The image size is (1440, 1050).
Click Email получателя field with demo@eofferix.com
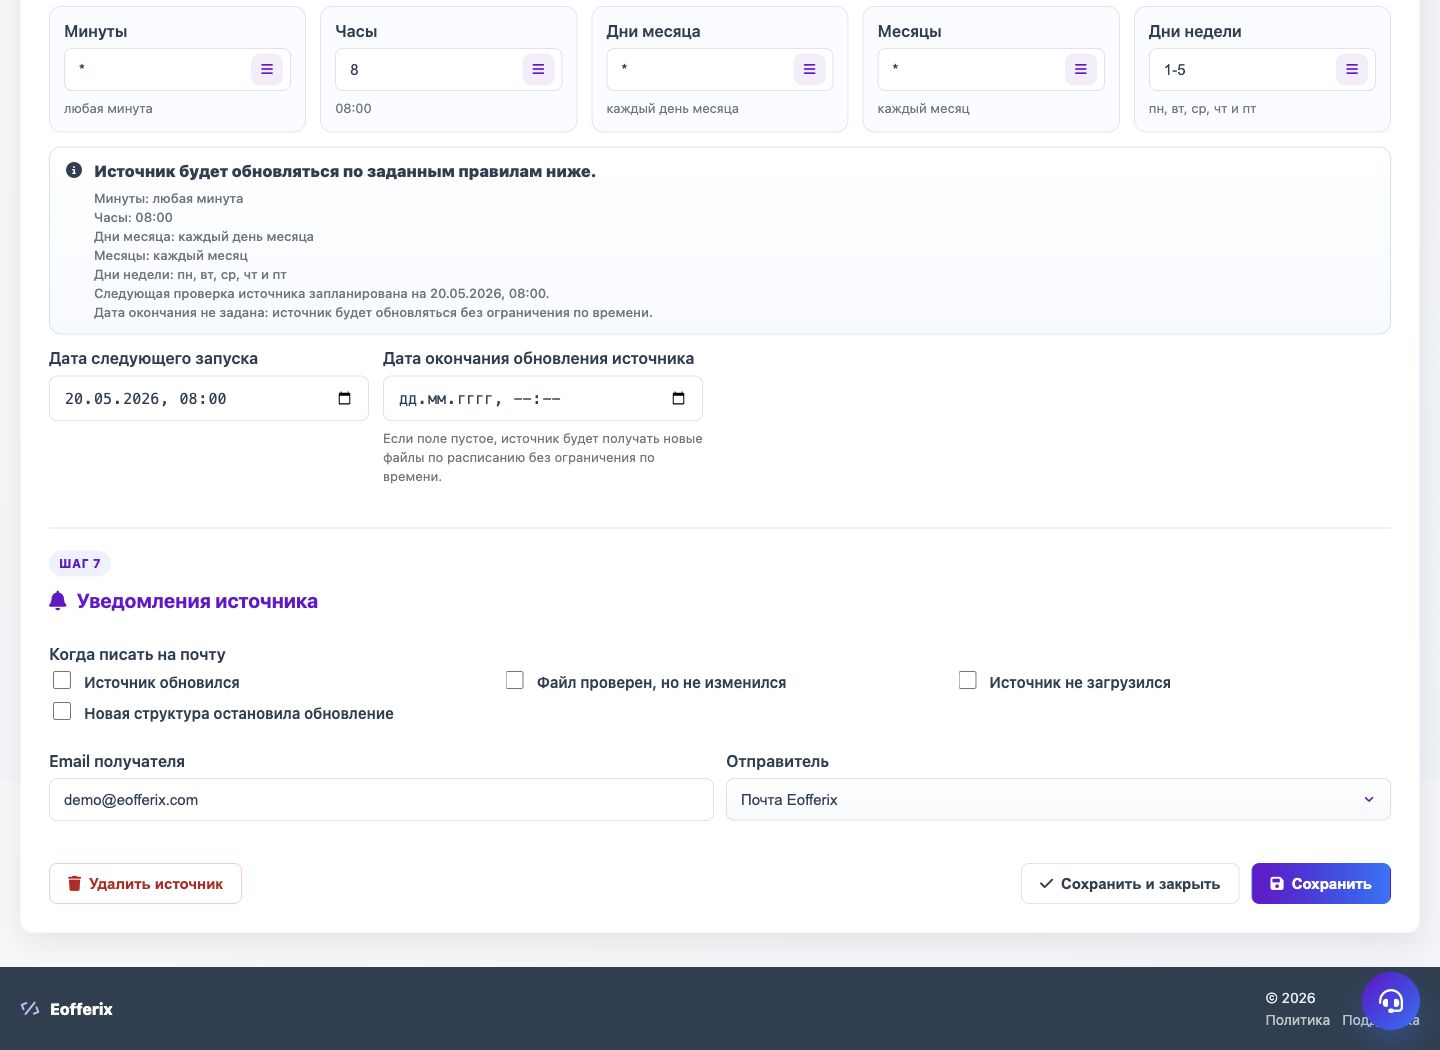click(381, 799)
